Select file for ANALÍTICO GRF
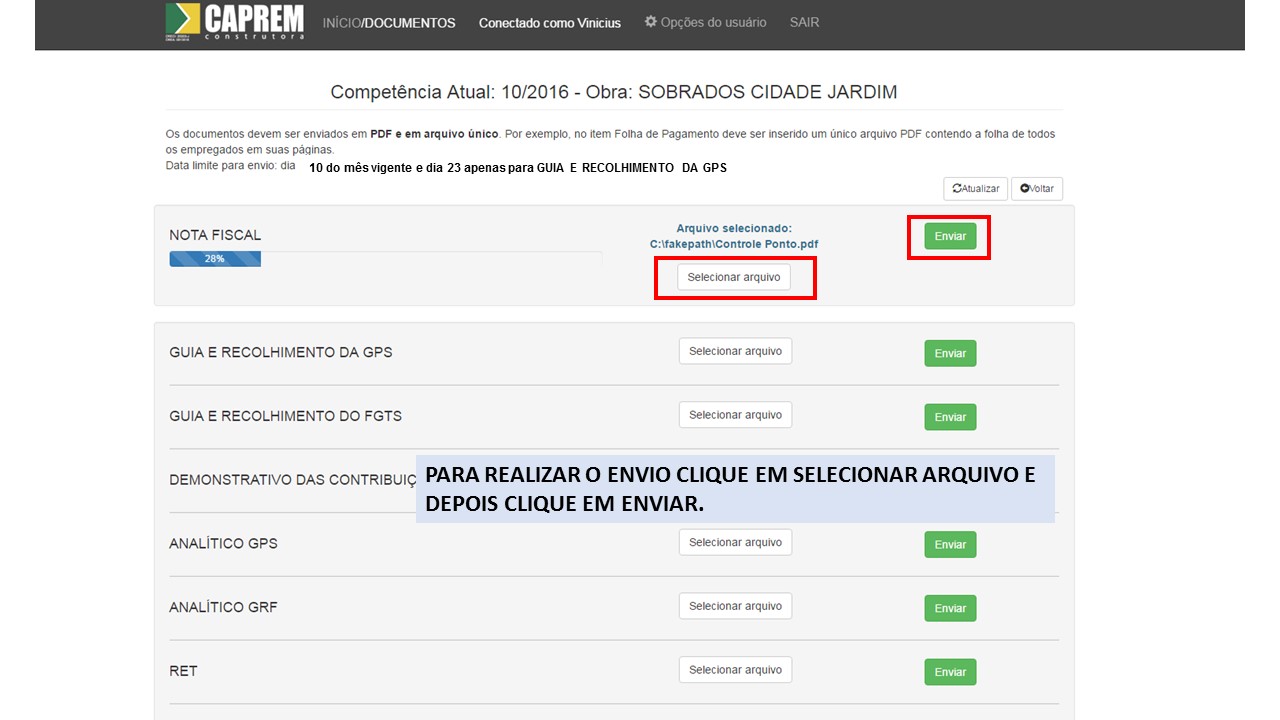This screenshot has height=720, width=1280. (735, 606)
